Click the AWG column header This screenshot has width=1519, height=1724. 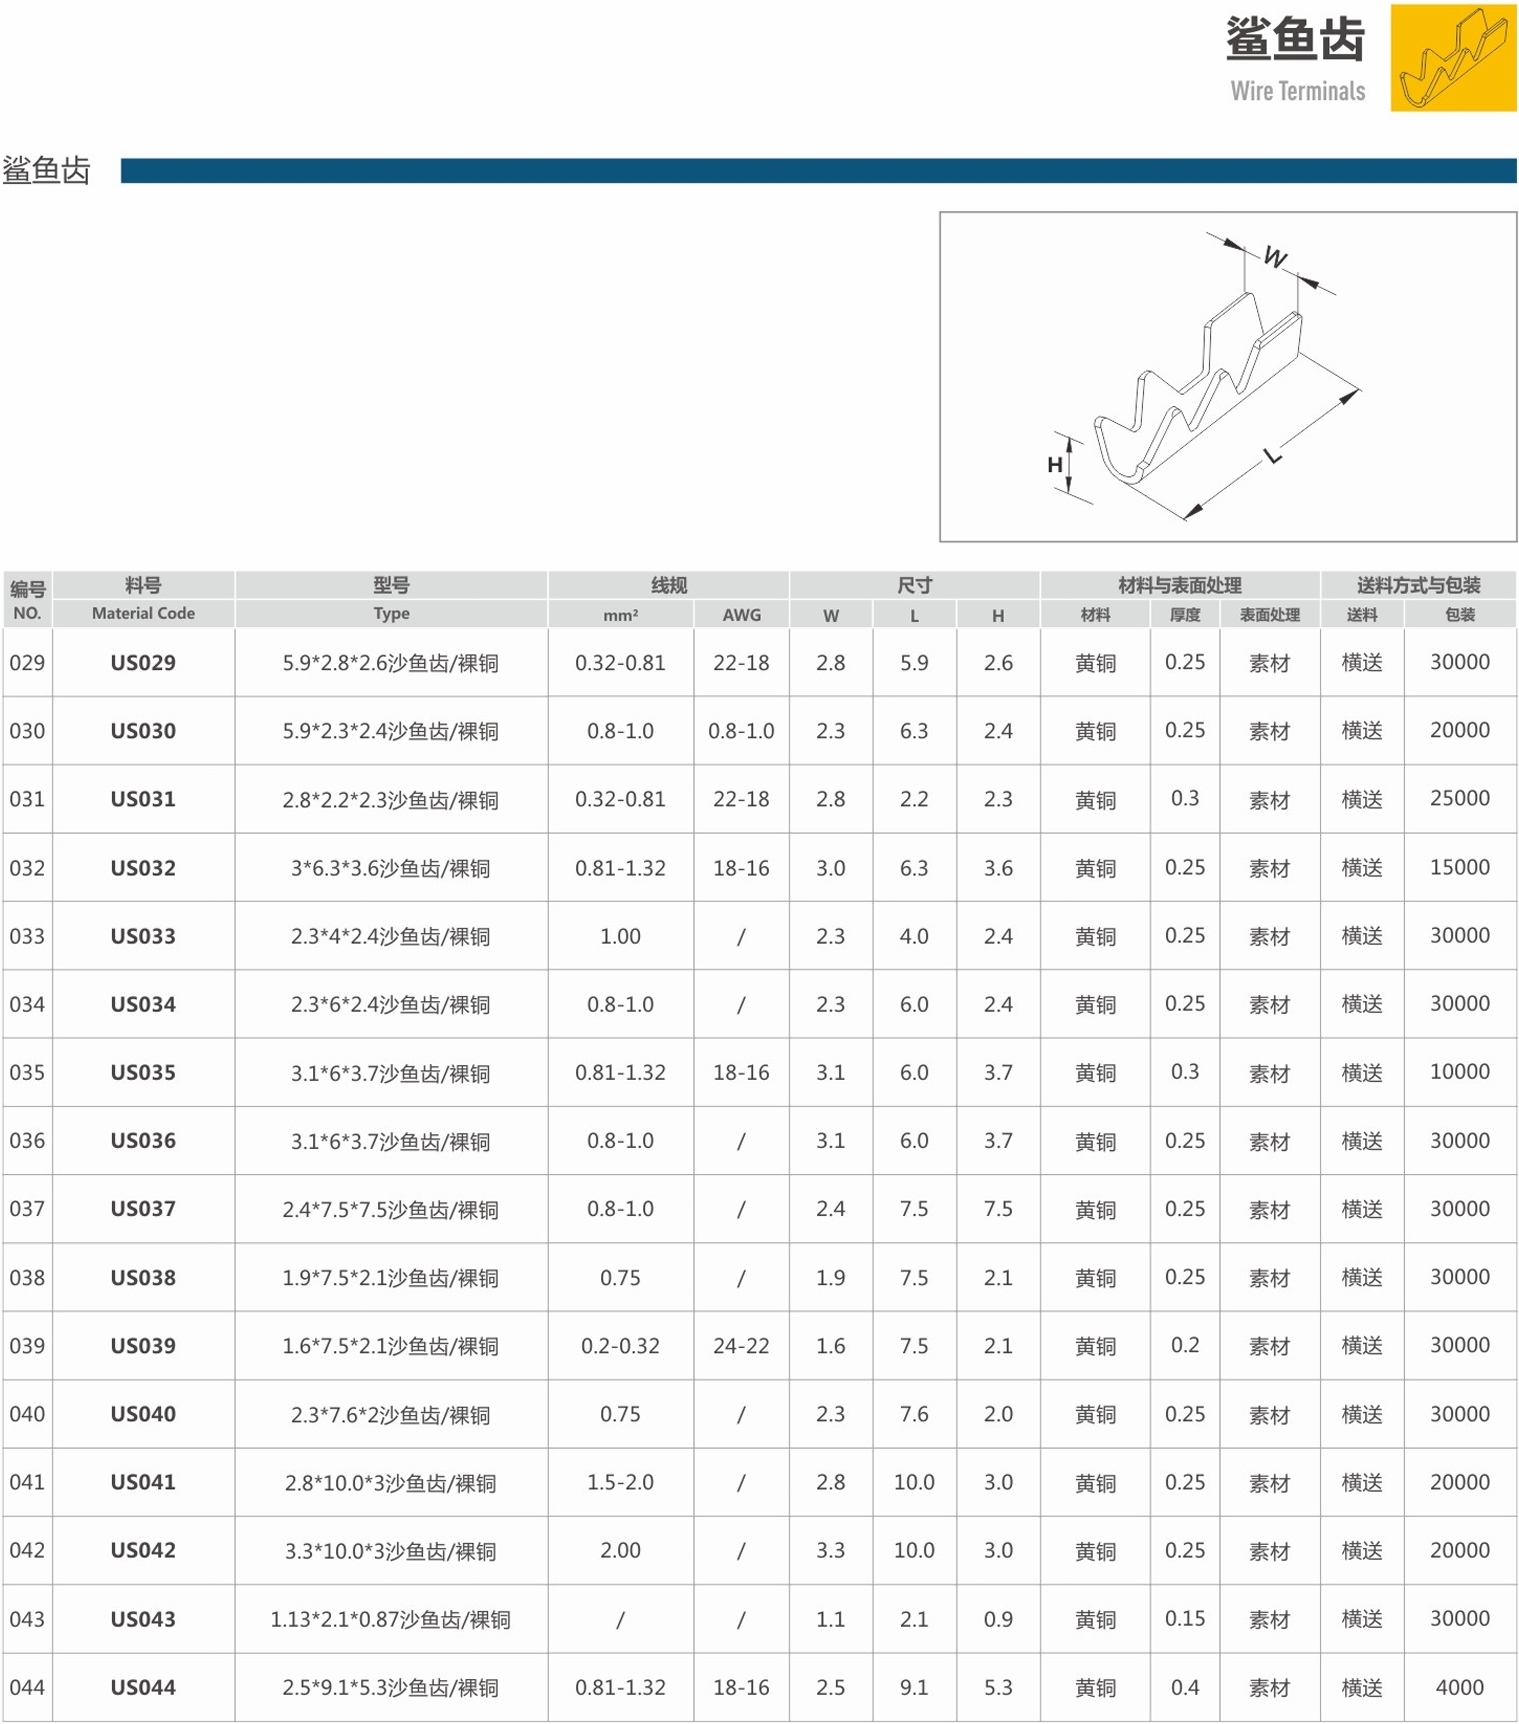741,615
